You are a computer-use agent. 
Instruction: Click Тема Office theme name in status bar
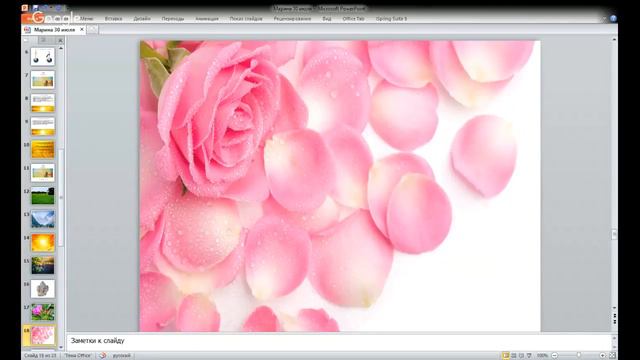click(78, 356)
